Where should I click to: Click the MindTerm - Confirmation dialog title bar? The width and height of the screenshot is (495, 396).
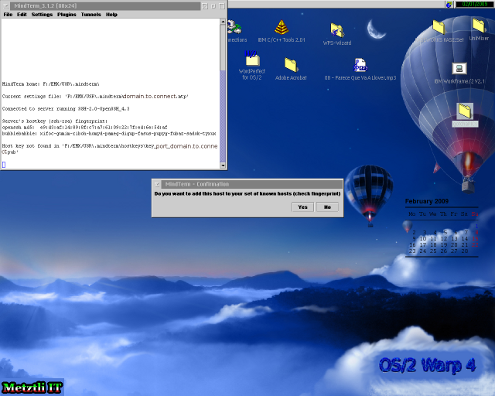[x=252, y=184]
